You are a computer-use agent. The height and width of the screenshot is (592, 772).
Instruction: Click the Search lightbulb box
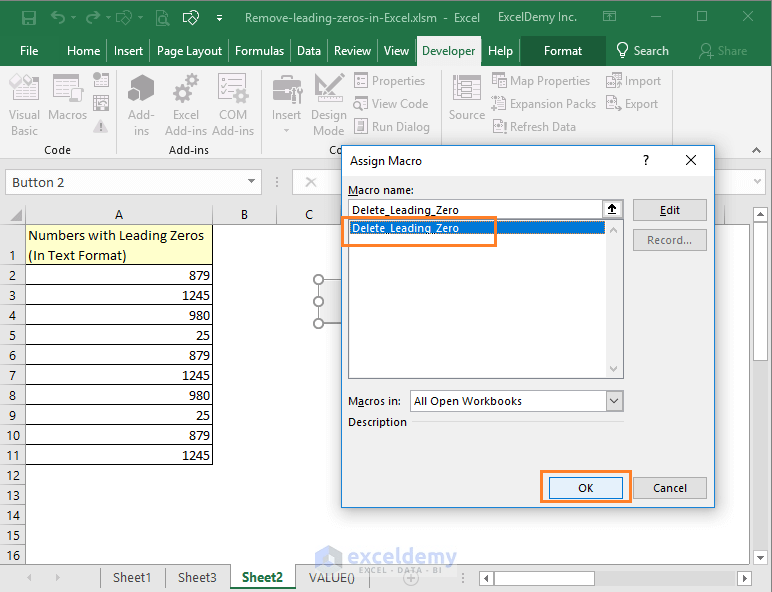pos(643,51)
